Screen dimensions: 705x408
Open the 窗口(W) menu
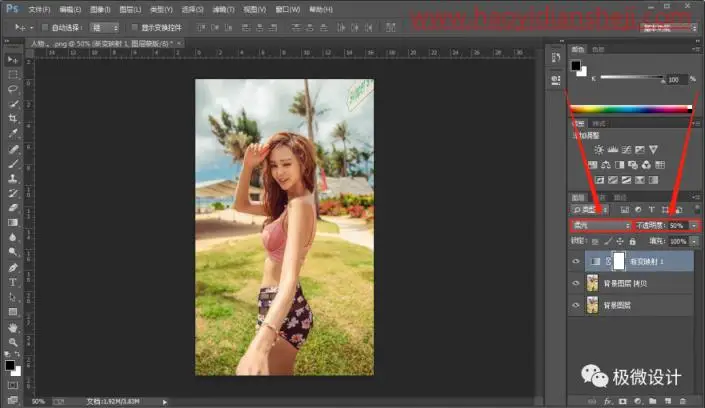click(288, 9)
